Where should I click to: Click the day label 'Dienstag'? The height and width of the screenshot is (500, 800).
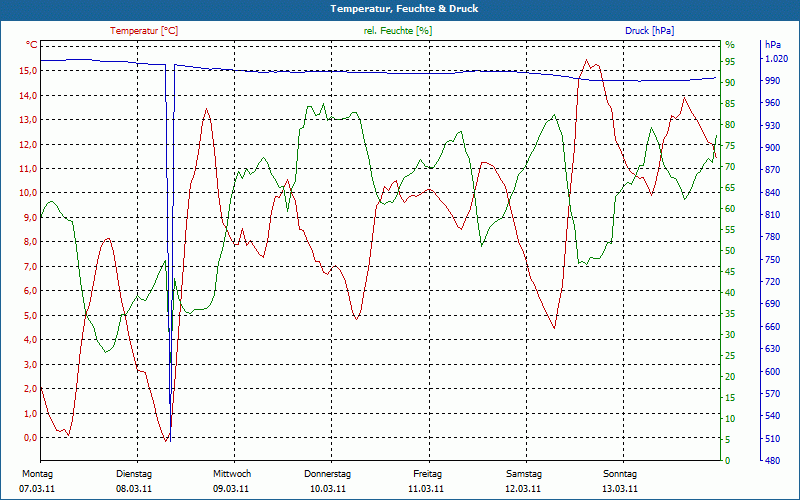tap(134, 474)
